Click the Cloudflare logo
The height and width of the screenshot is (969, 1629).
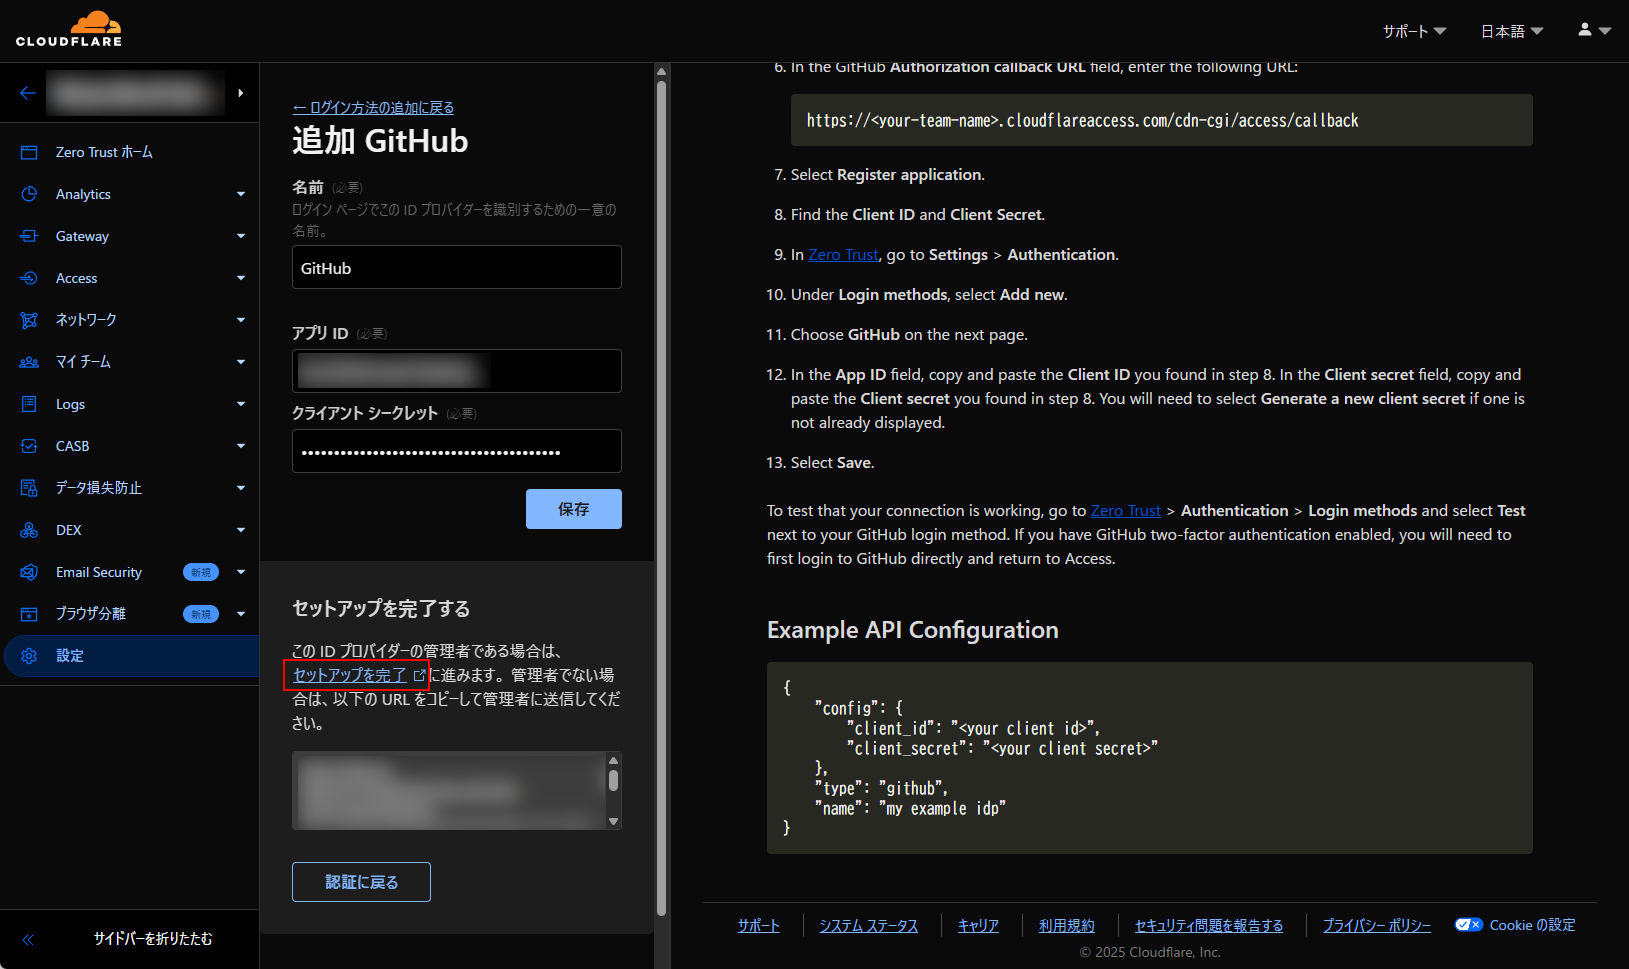[x=69, y=29]
